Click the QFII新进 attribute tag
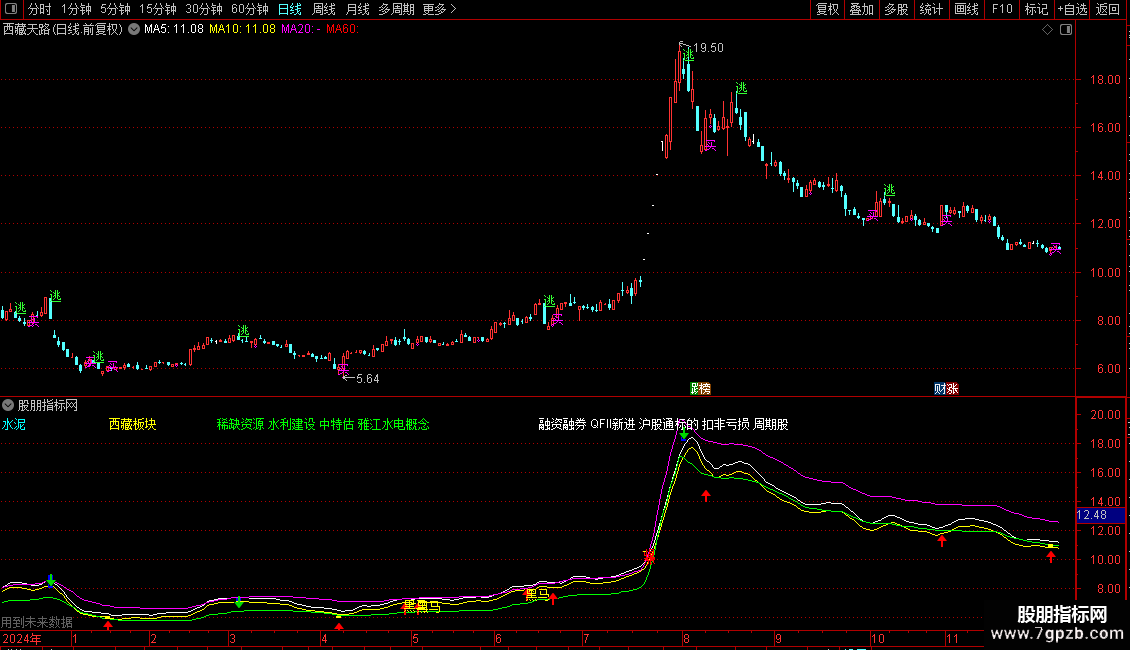The image size is (1130, 650). (x=613, y=424)
